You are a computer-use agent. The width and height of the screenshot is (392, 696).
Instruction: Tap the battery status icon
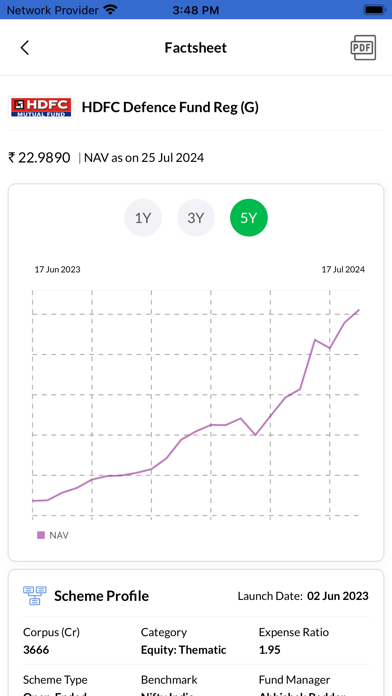click(x=375, y=10)
